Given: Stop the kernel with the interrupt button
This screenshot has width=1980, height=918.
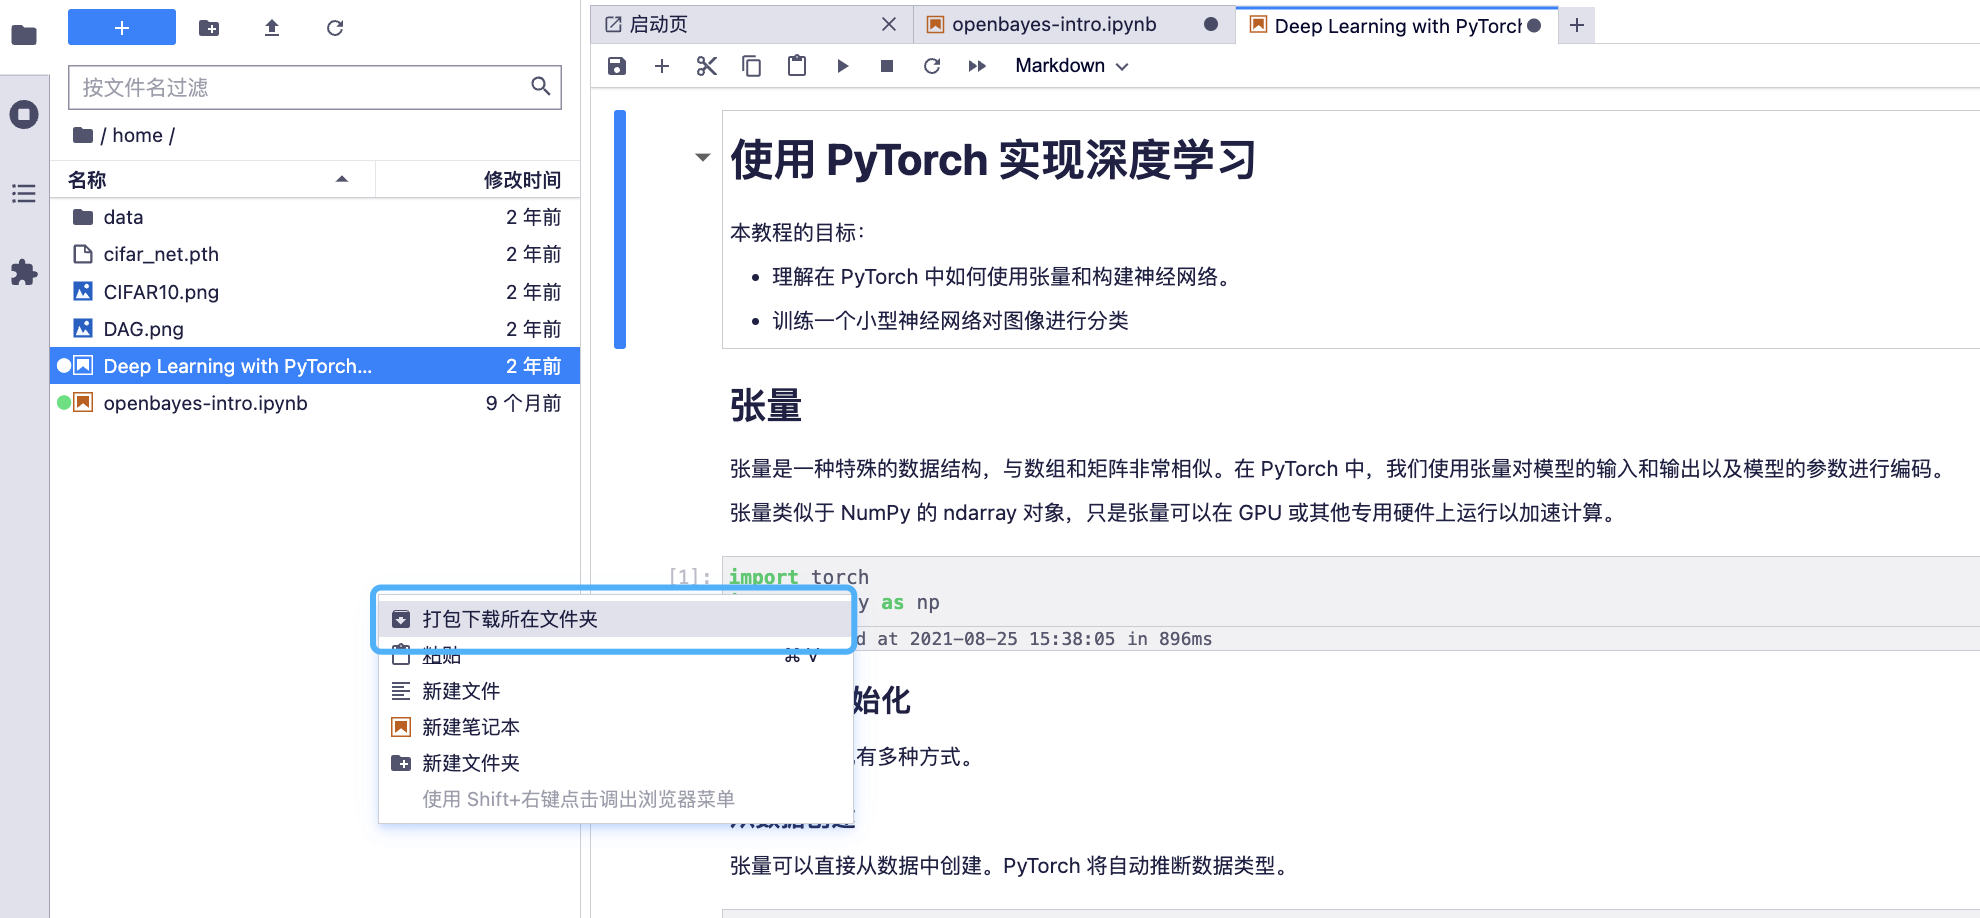Looking at the screenshot, I should (887, 66).
